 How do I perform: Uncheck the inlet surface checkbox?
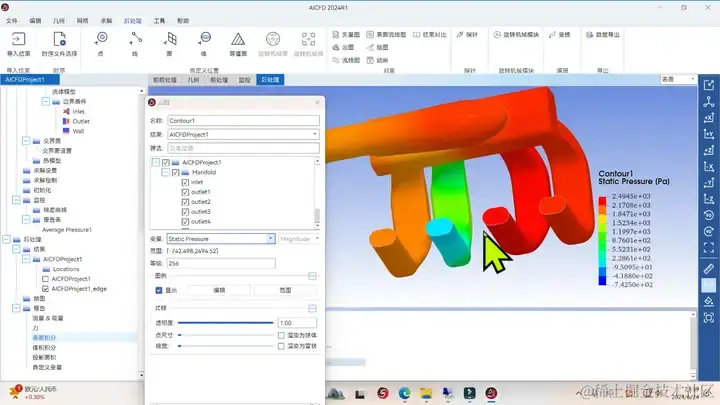[185, 182]
